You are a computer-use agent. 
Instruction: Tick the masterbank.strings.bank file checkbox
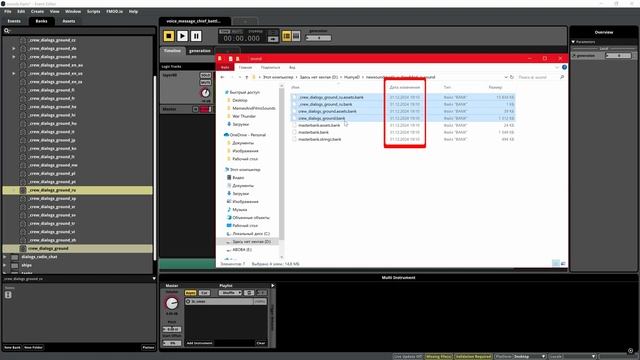[x=294, y=139]
